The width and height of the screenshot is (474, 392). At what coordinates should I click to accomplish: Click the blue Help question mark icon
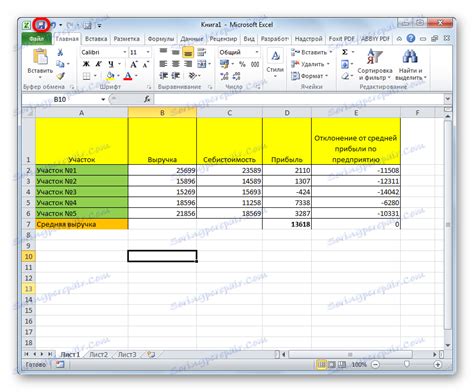click(x=411, y=38)
